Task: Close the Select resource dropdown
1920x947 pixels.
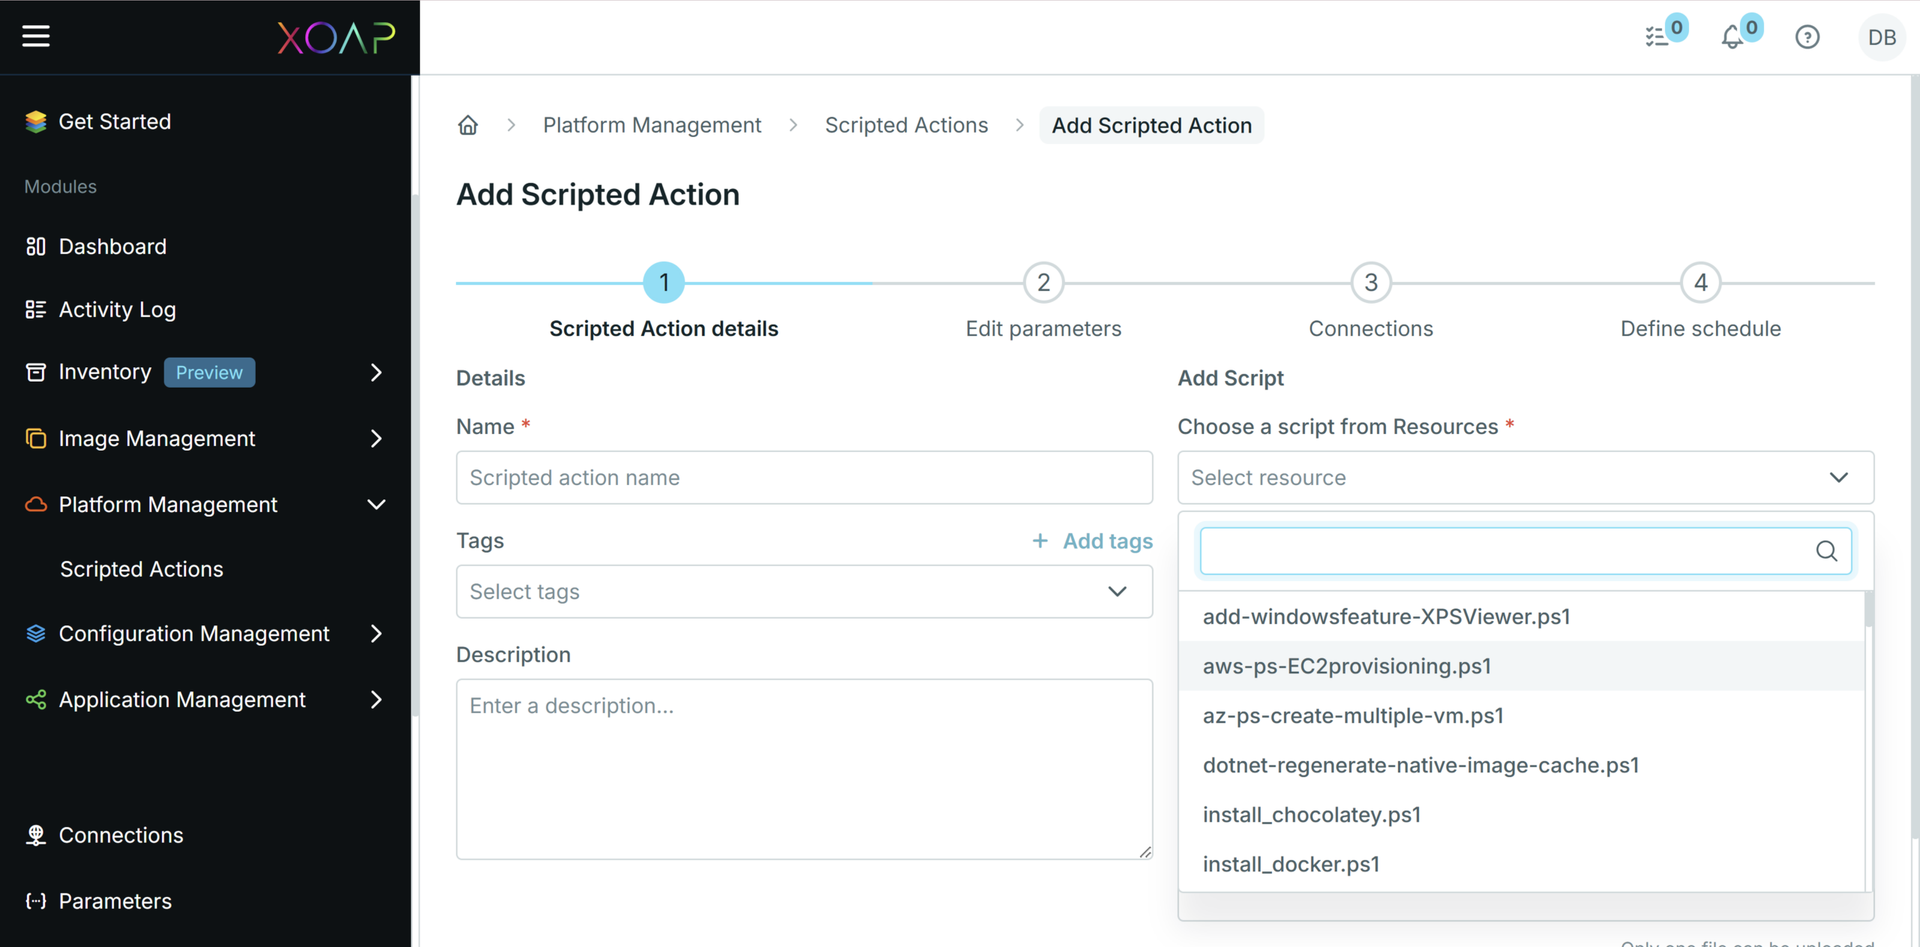Action: coord(1839,477)
